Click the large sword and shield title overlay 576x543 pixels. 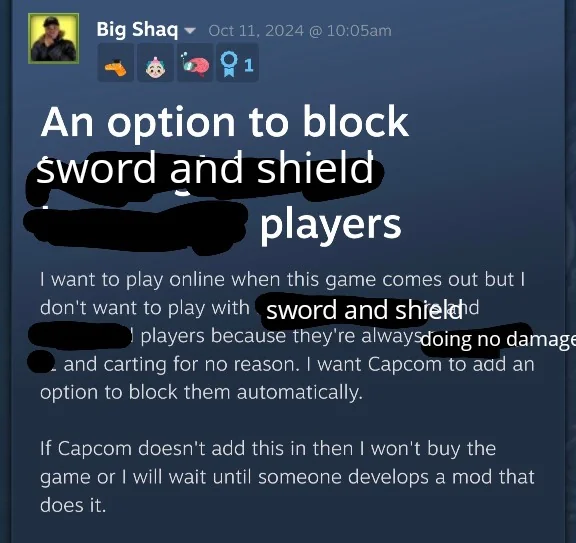[205, 169]
